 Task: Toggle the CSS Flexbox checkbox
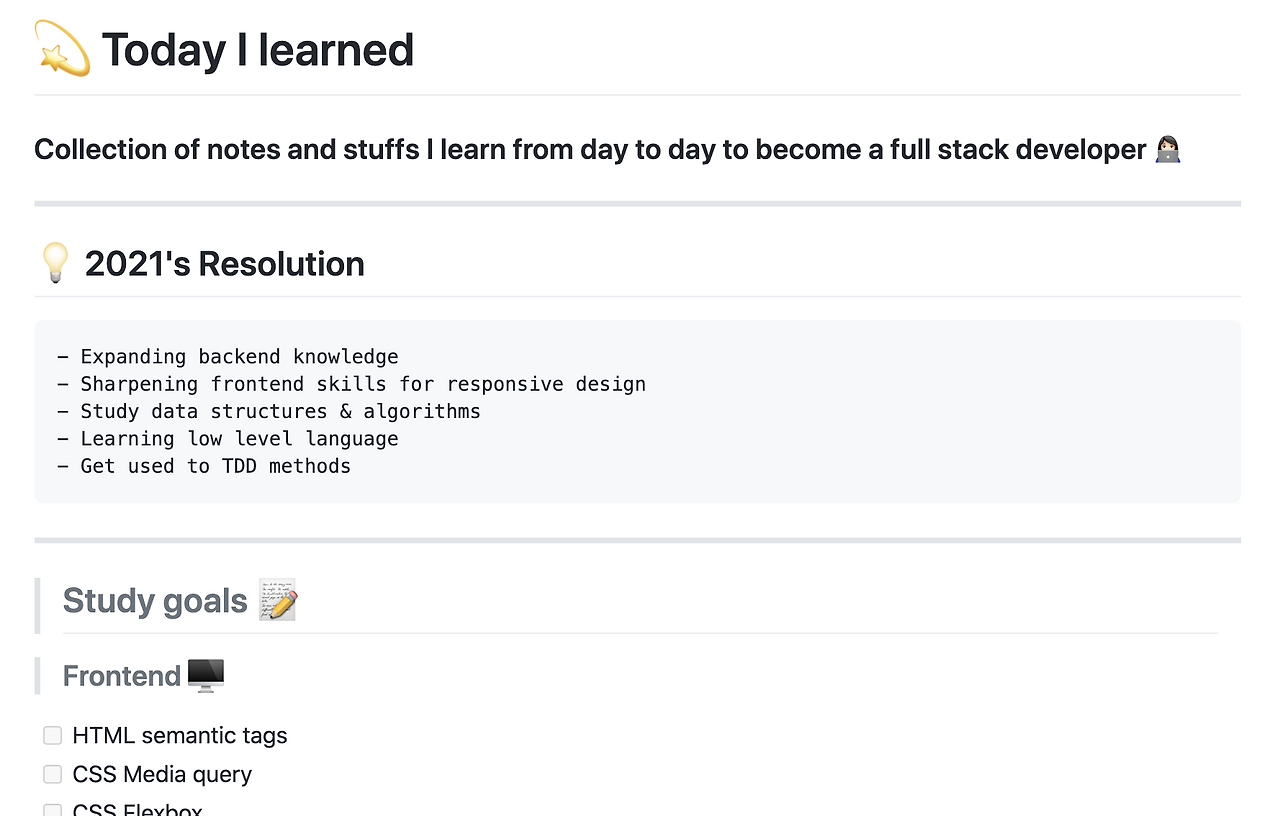(53, 810)
